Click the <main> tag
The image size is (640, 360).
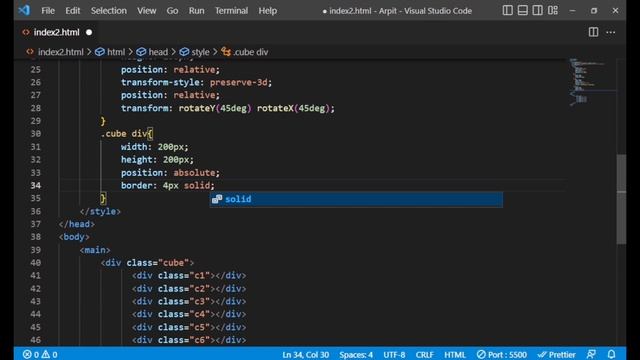tap(95, 250)
